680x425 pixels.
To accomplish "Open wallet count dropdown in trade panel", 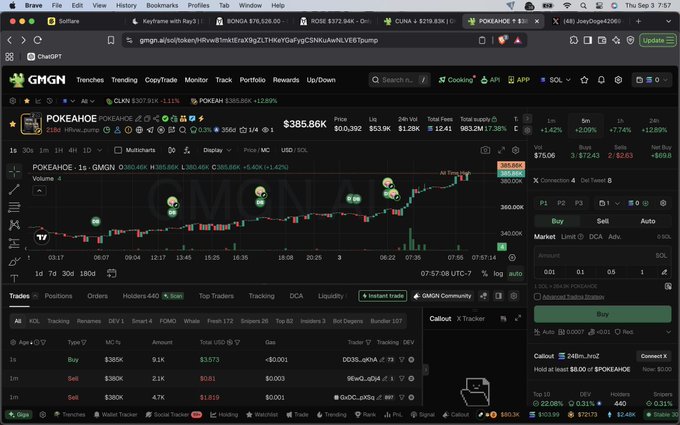I will [609, 203].
